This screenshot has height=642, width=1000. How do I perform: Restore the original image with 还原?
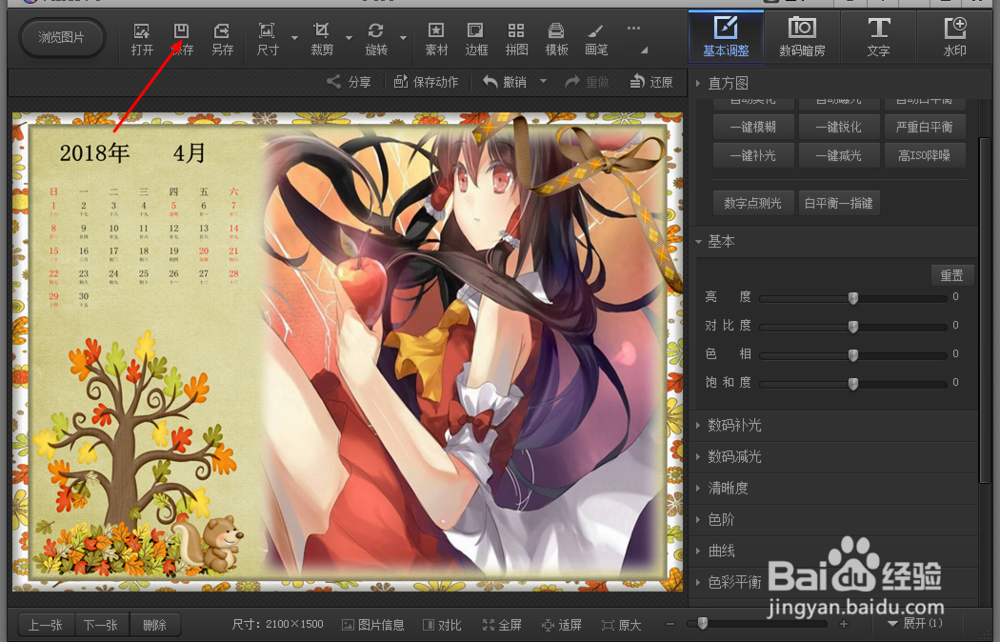tap(651, 82)
